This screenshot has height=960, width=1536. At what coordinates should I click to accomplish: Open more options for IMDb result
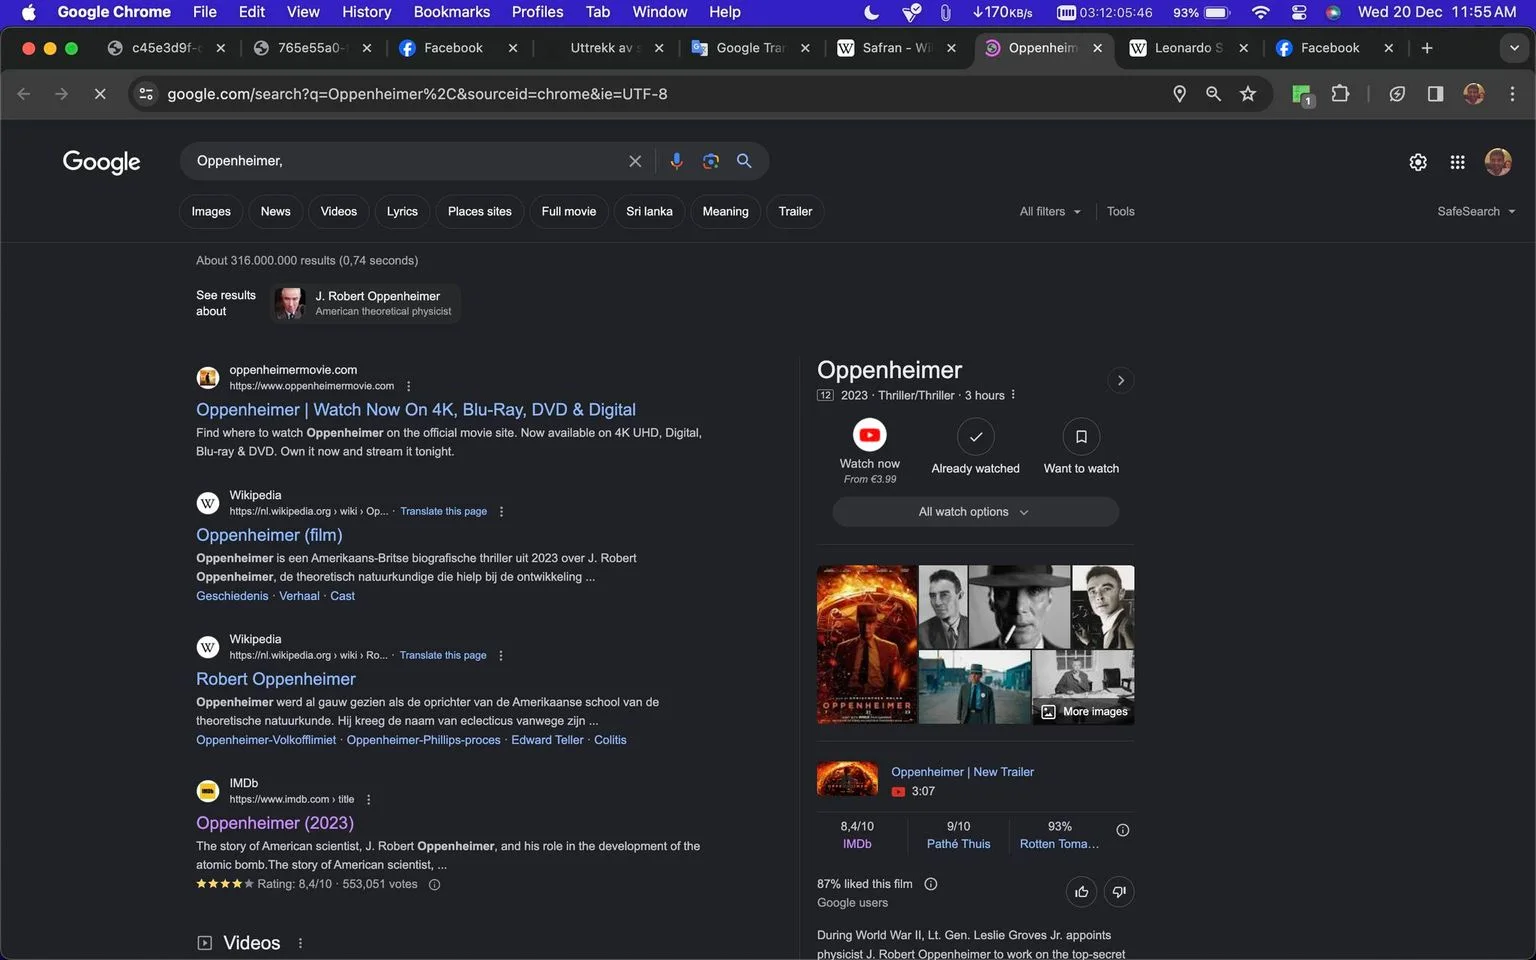pyautogui.click(x=369, y=800)
